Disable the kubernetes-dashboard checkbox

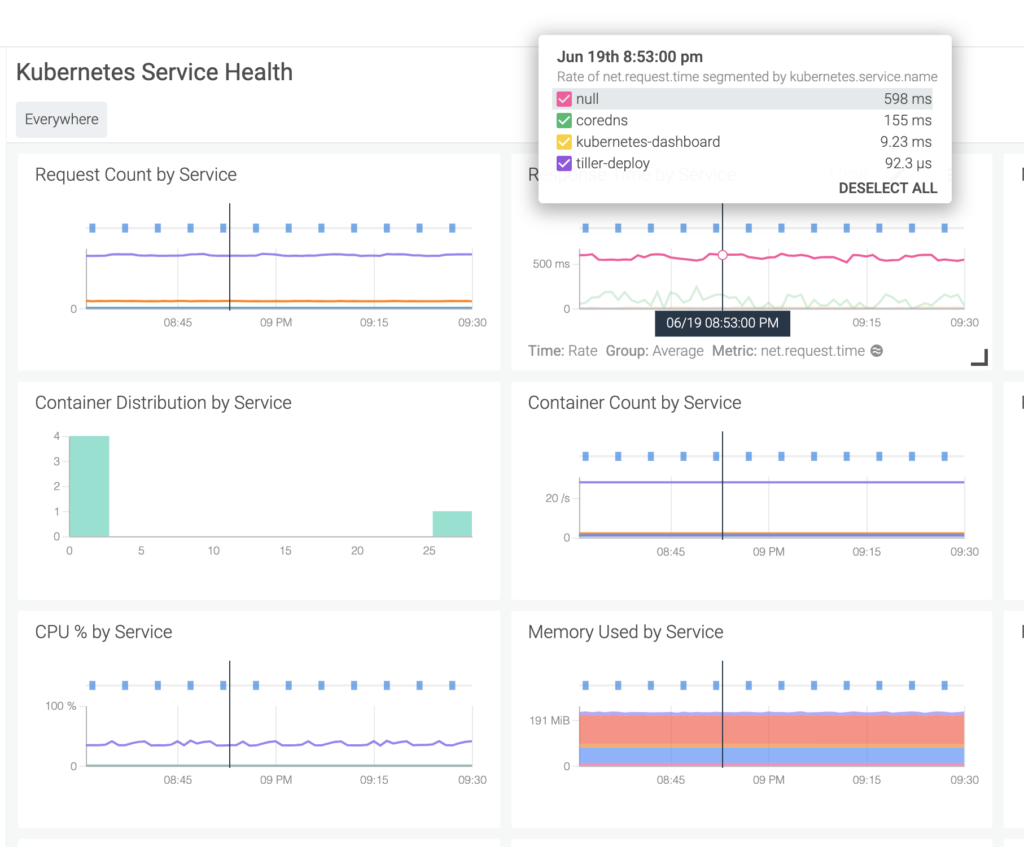point(564,142)
